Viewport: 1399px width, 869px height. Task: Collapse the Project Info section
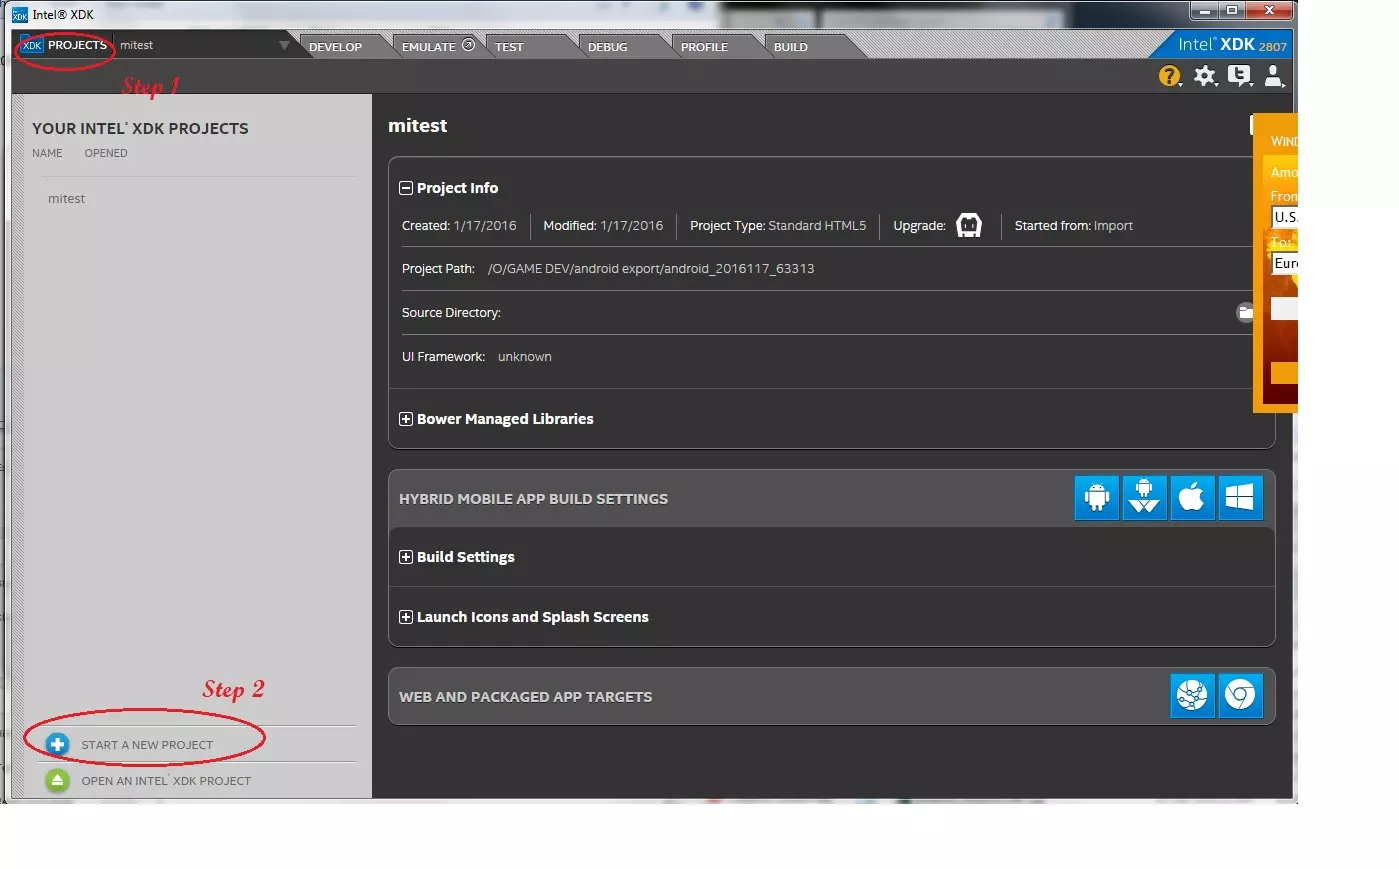(406, 188)
